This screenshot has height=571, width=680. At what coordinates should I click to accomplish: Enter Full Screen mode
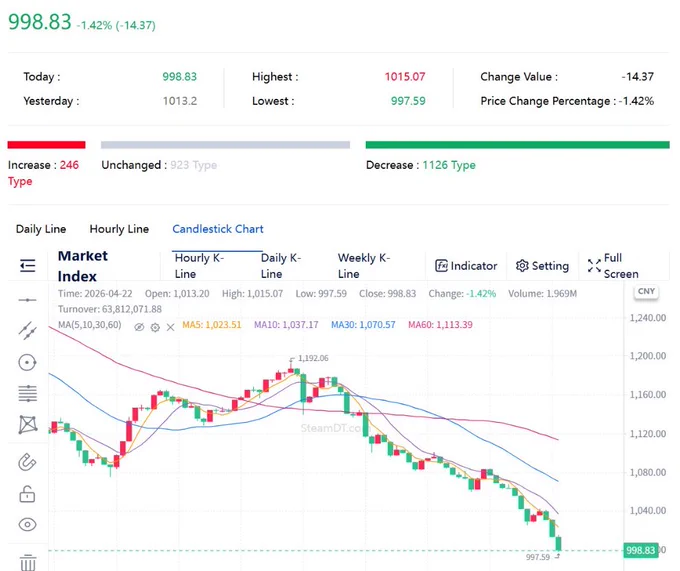click(x=613, y=266)
